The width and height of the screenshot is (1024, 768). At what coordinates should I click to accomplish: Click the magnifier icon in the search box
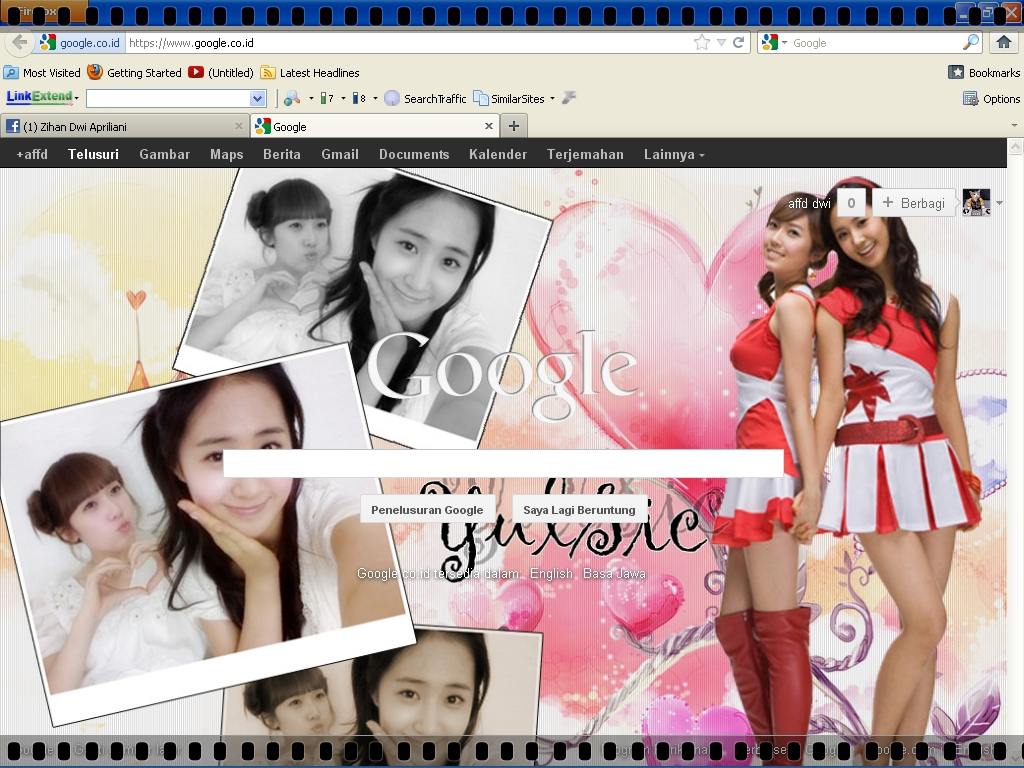[x=971, y=42]
